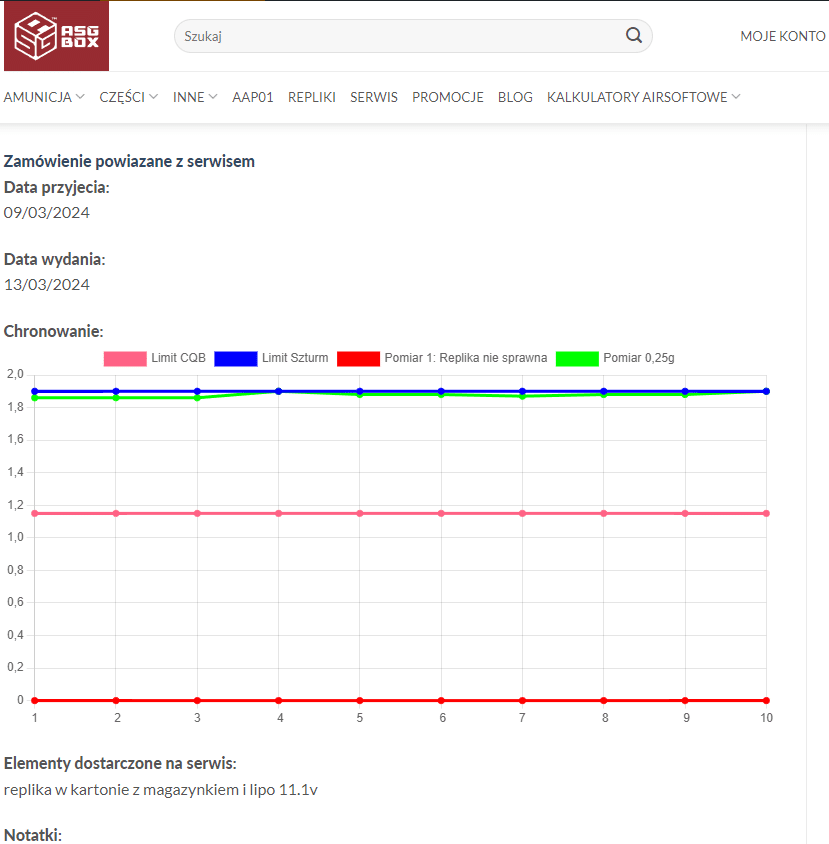Click the ASG BOX logo
Image resolution: width=829 pixels, height=844 pixels.
coord(56,36)
